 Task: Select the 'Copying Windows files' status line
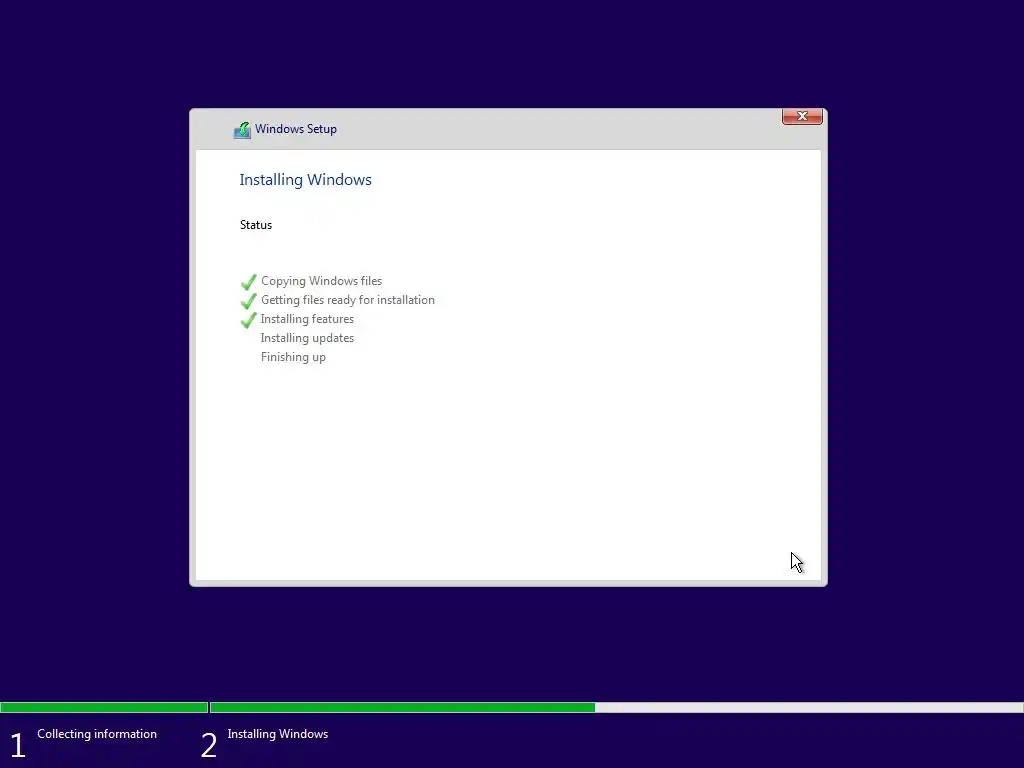321,281
